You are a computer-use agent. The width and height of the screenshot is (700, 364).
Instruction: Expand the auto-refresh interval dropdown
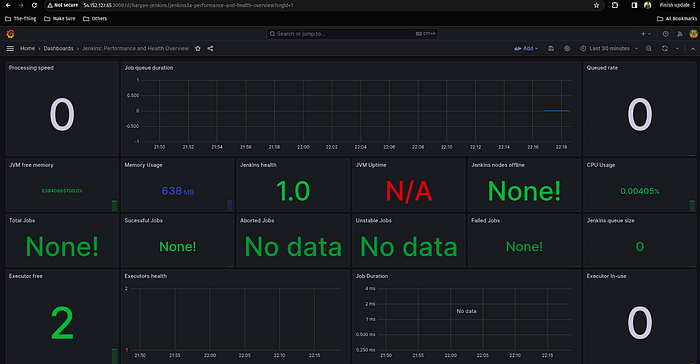(677, 48)
